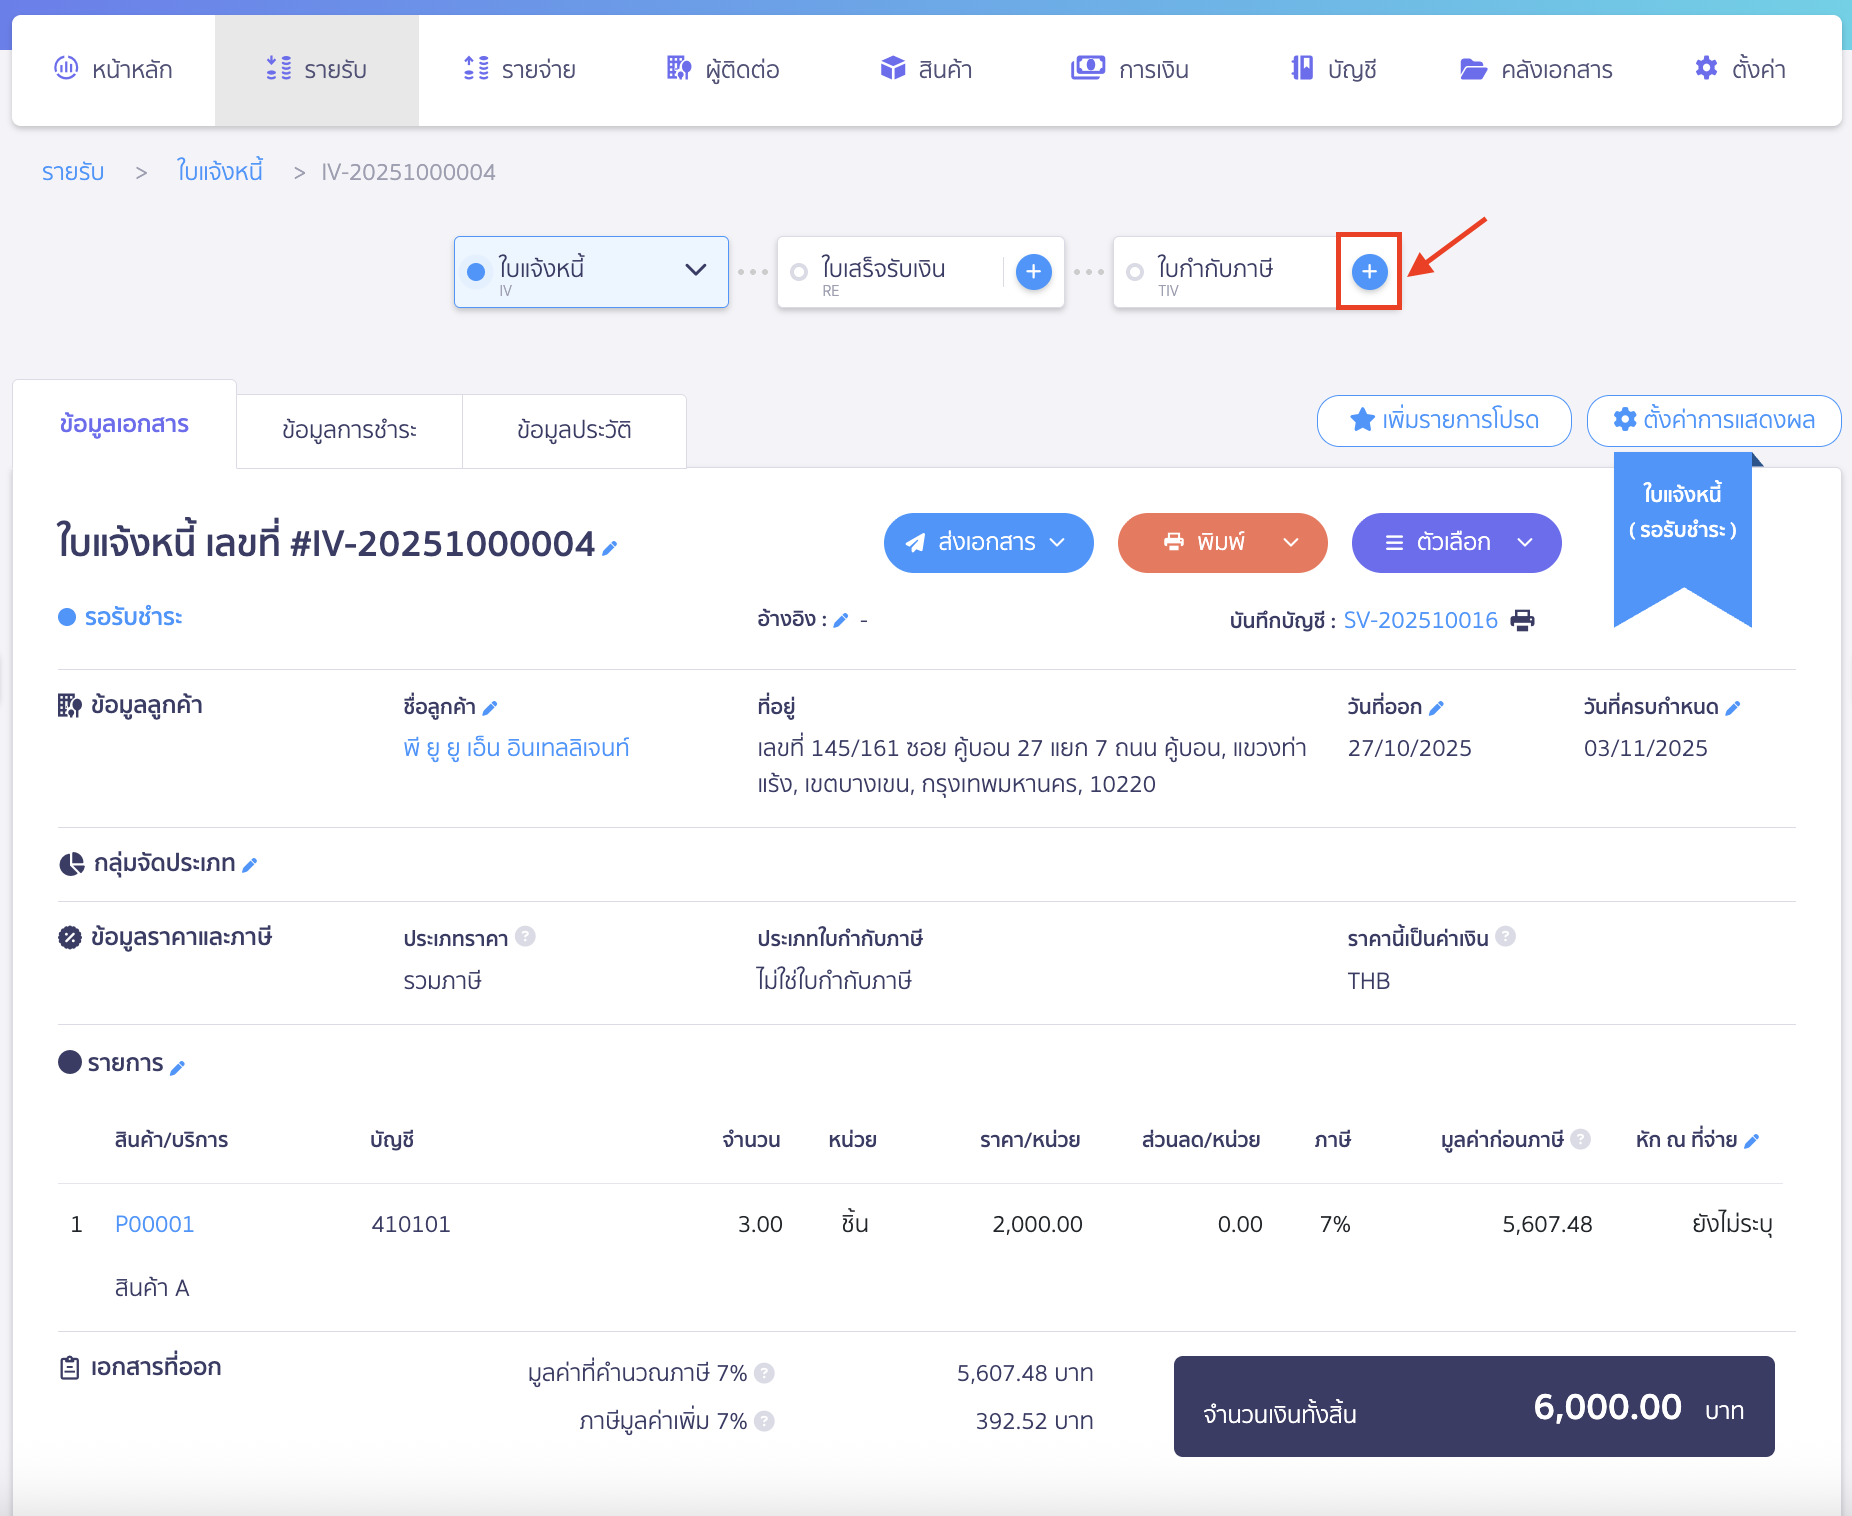Open the ตัวเลือก options dropdown

tap(1527, 543)
